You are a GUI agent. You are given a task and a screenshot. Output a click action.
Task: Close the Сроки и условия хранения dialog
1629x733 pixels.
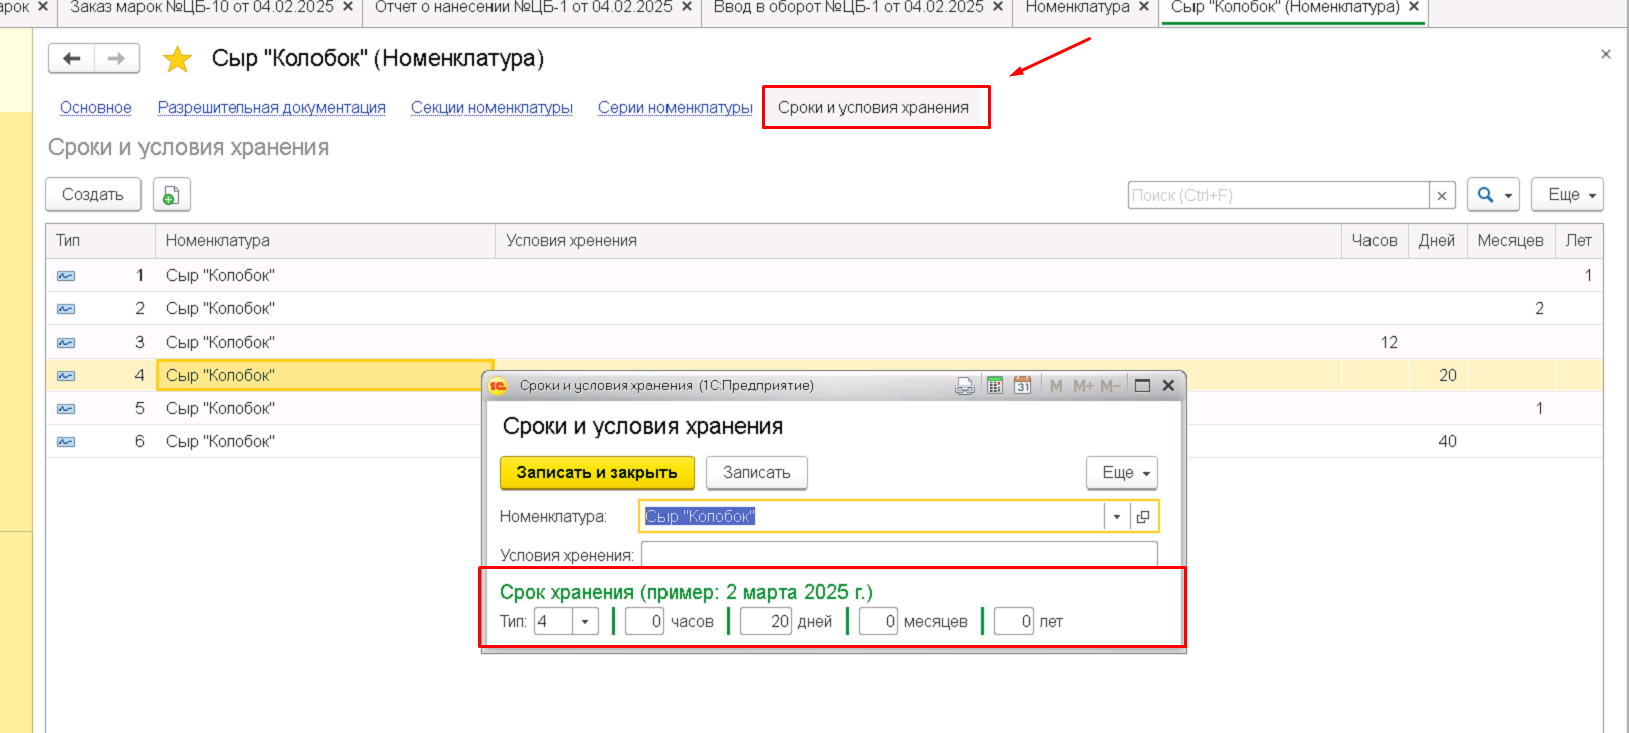click(x=1168, y=386)
